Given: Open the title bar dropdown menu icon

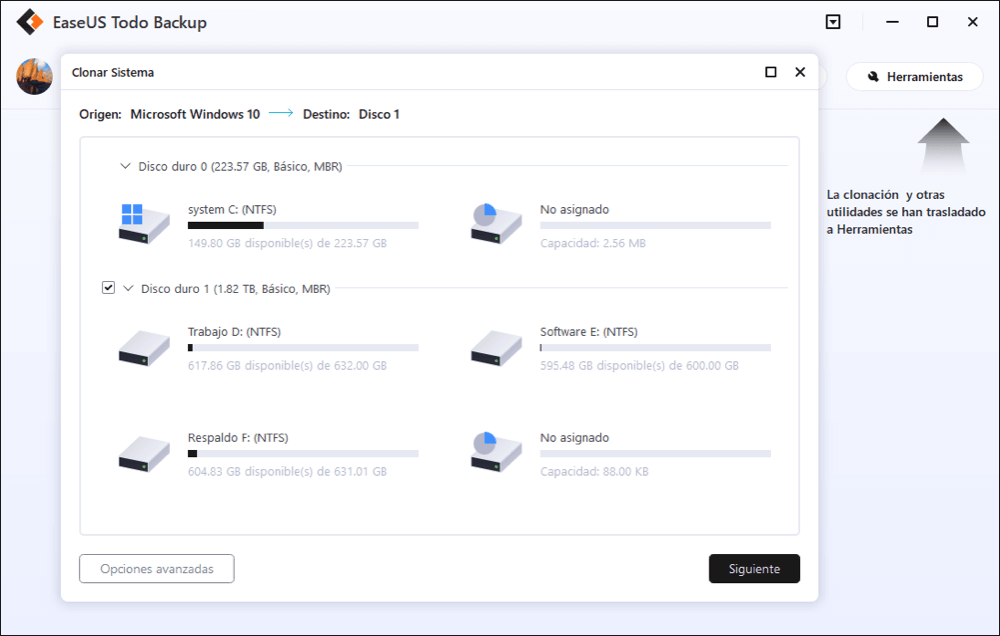Looking at the screenshot, I should (x=833, y=22).
